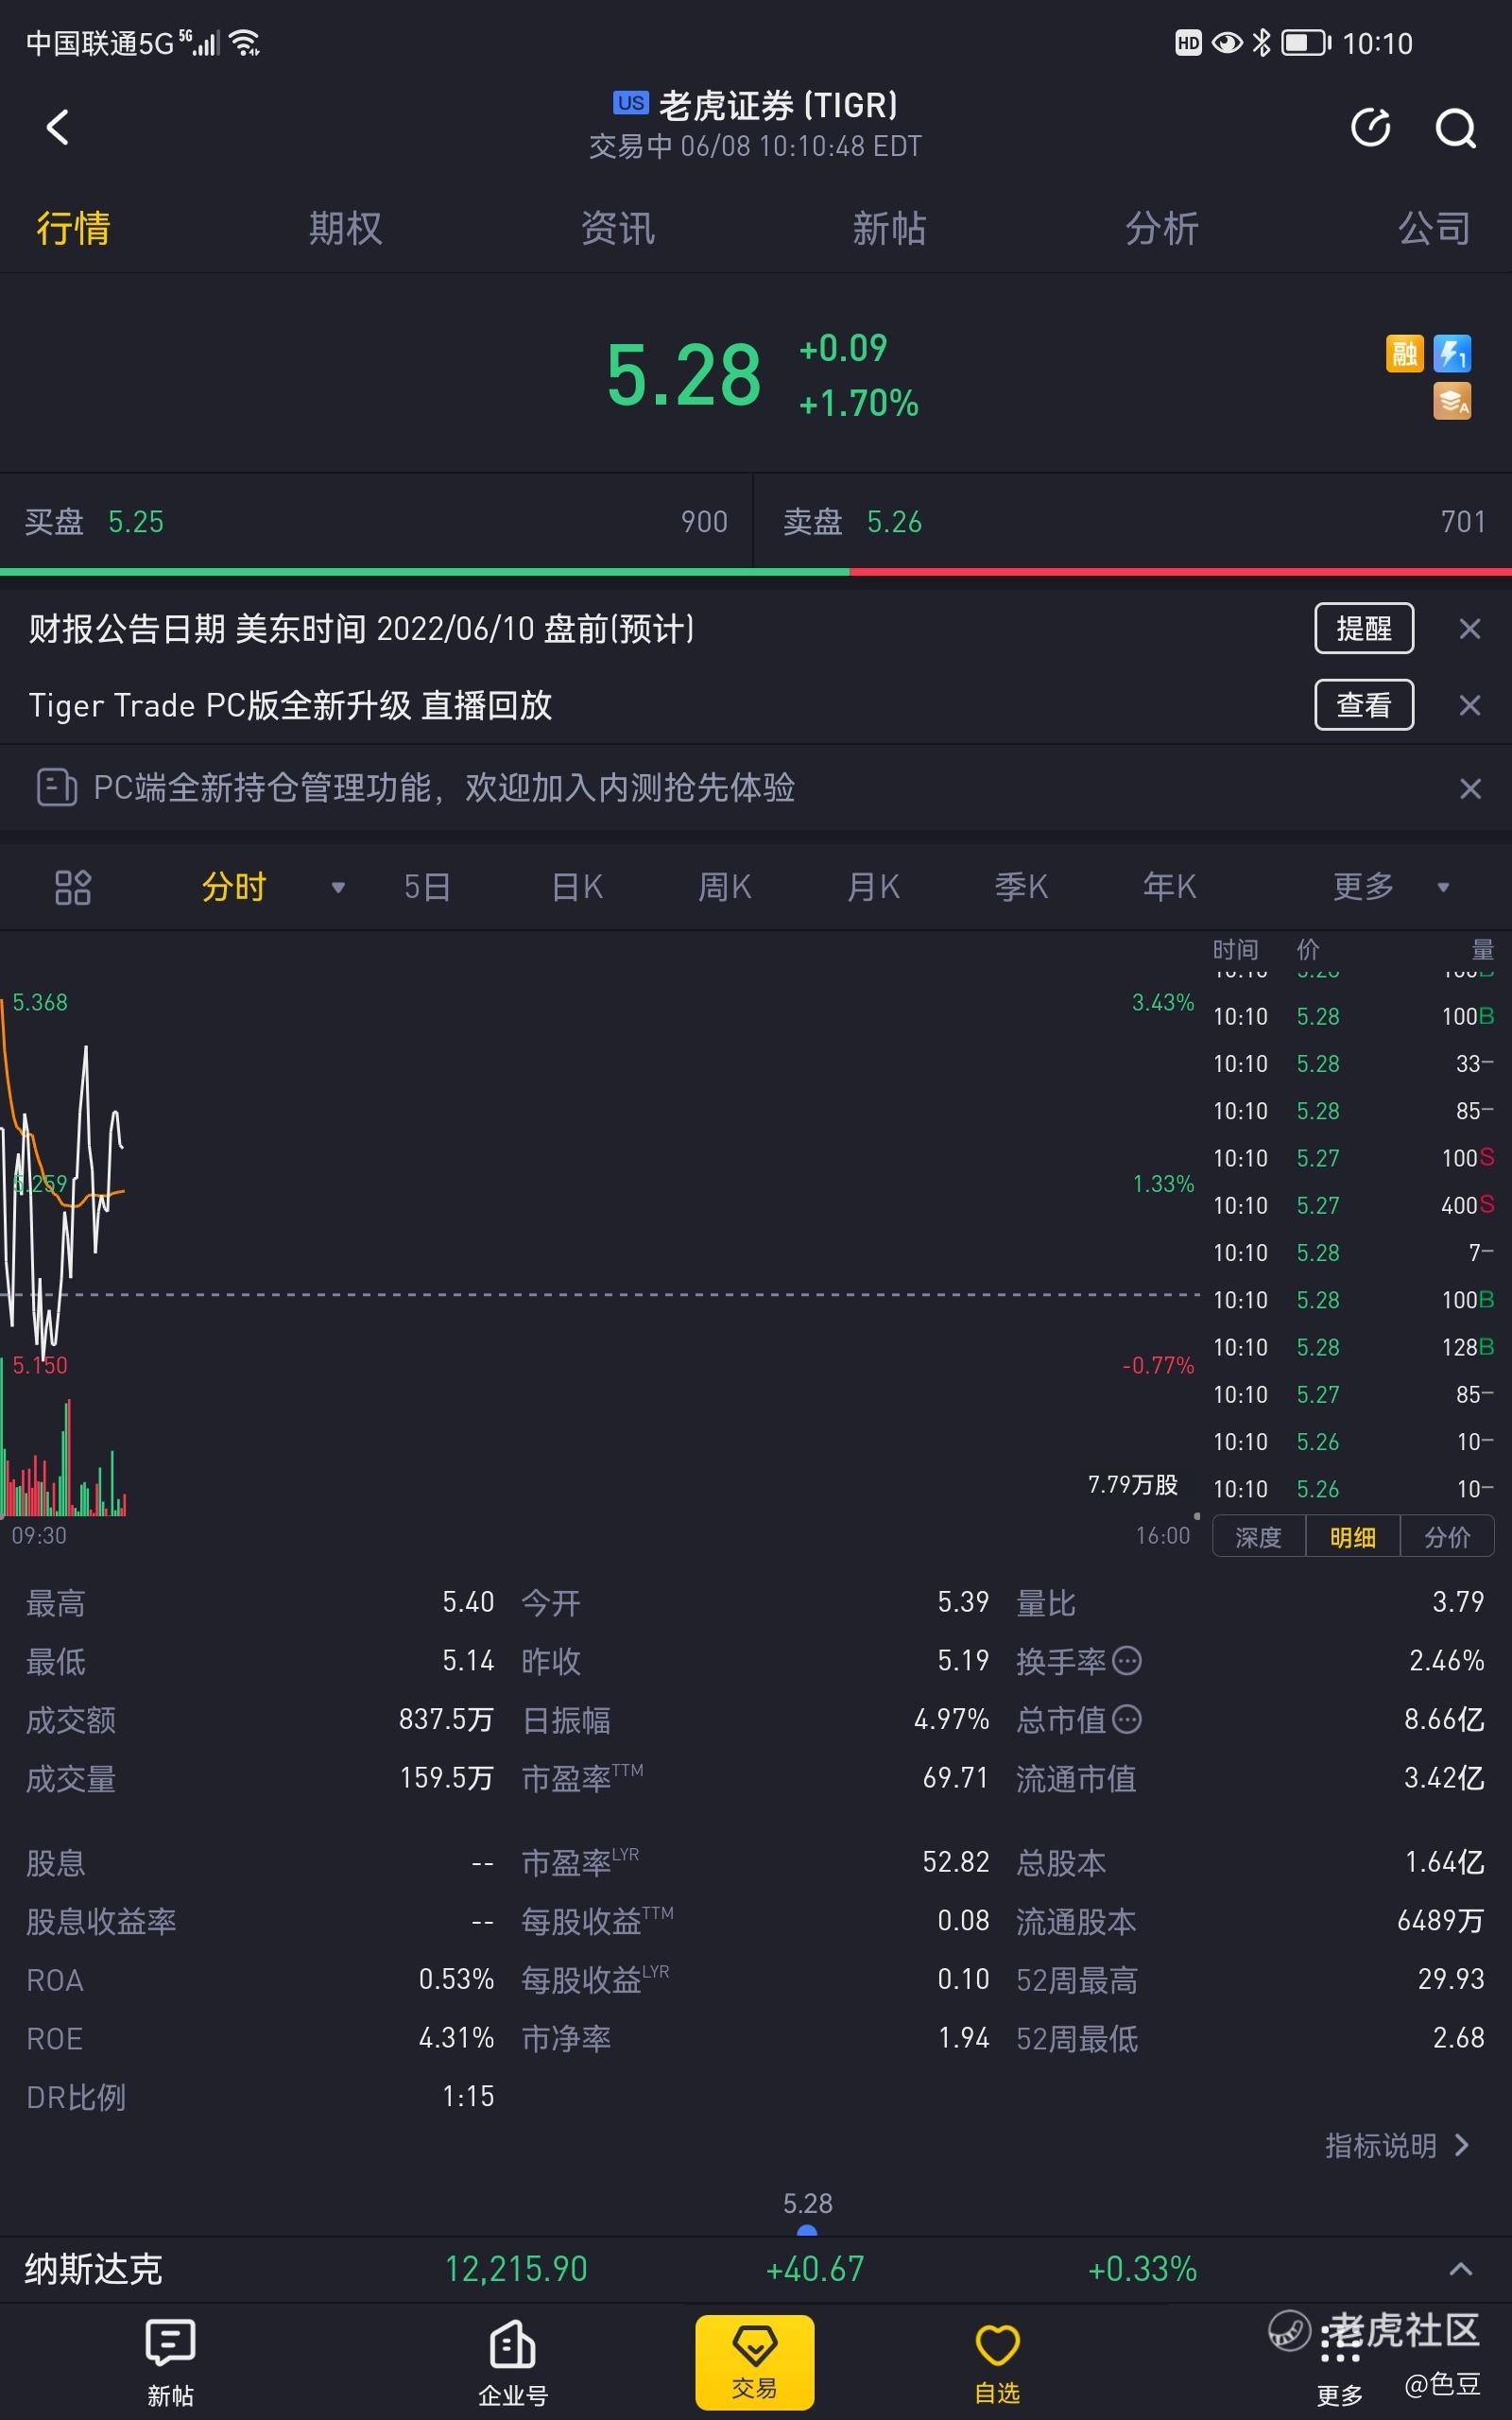Tap the orange stacked-layers badge icon
Screen dimensions: 1512x2420
tap(1452, 401)
